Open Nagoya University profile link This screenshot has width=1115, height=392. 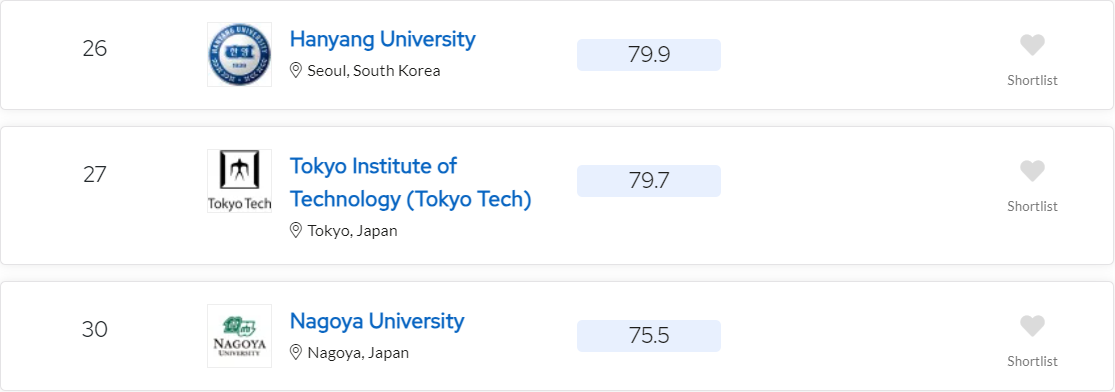(377, 321)
